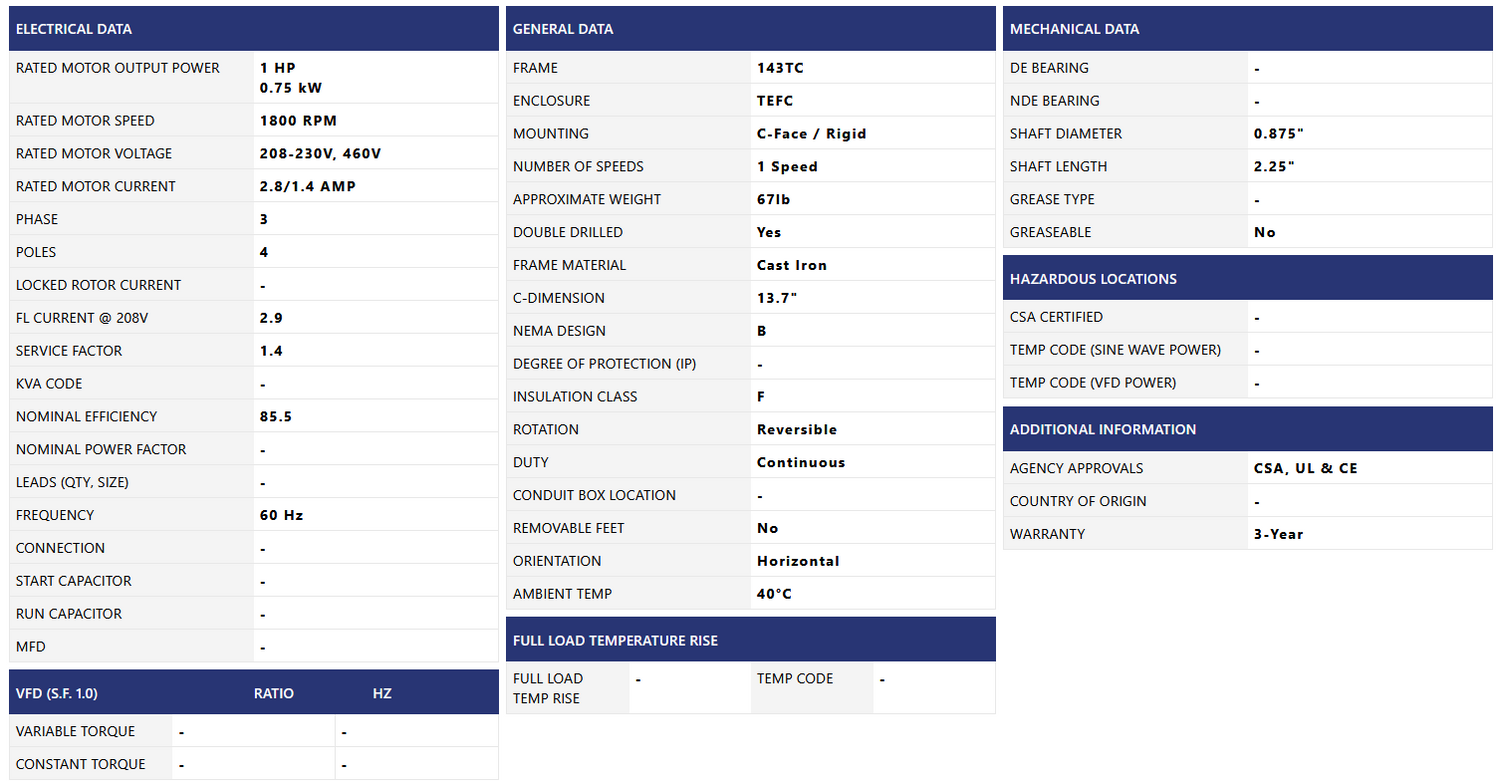Image resolution: width=1500 pixels, height=781 pixels.
Task: Select the 208-230V, 460V voltage value
Action: [x=320, y=154]
